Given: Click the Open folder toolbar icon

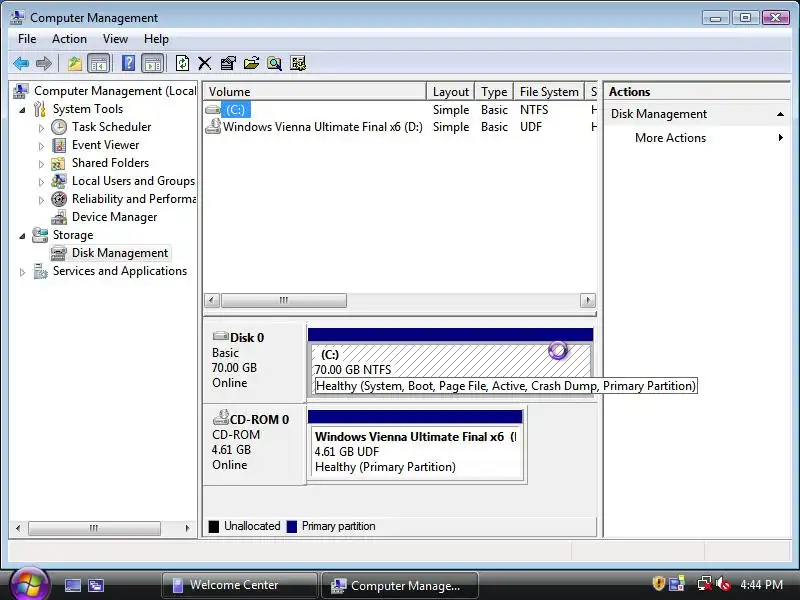Looking at the screenshot, I should point(251,64).
